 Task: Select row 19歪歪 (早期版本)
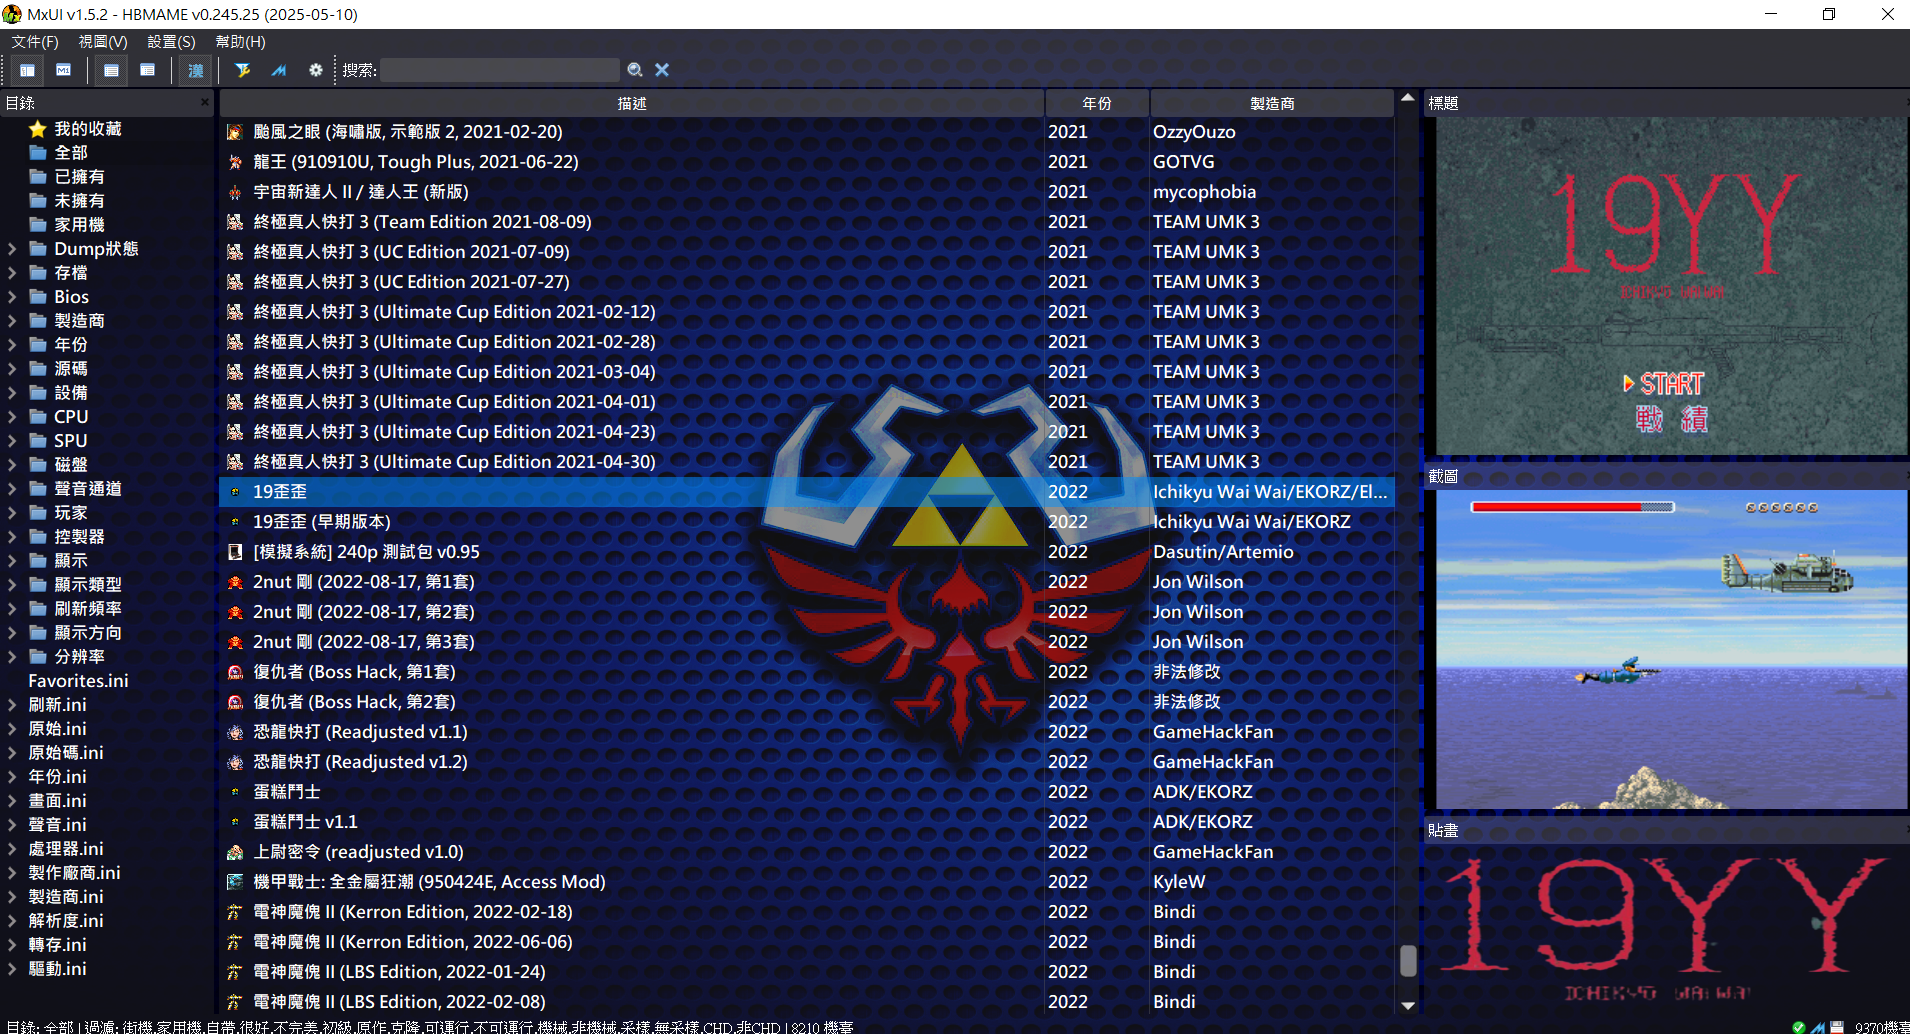point(806,522)
